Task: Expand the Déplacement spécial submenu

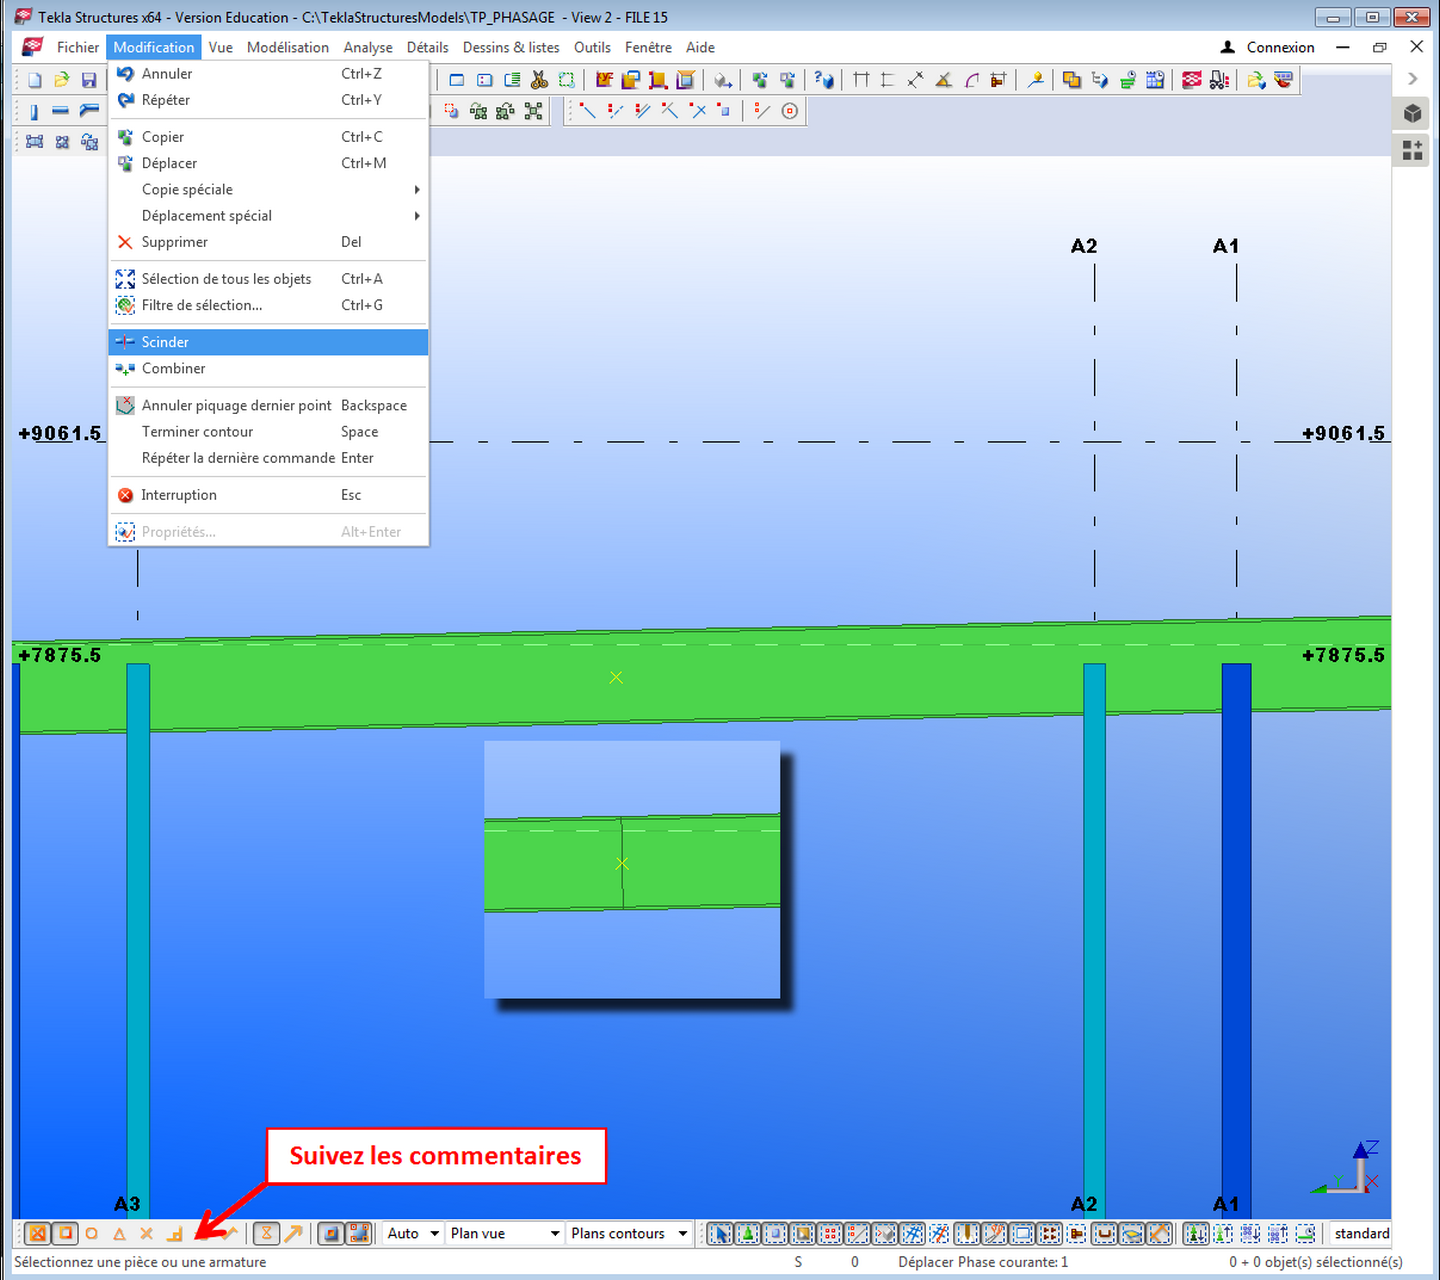Action: (x=268, y=216)
